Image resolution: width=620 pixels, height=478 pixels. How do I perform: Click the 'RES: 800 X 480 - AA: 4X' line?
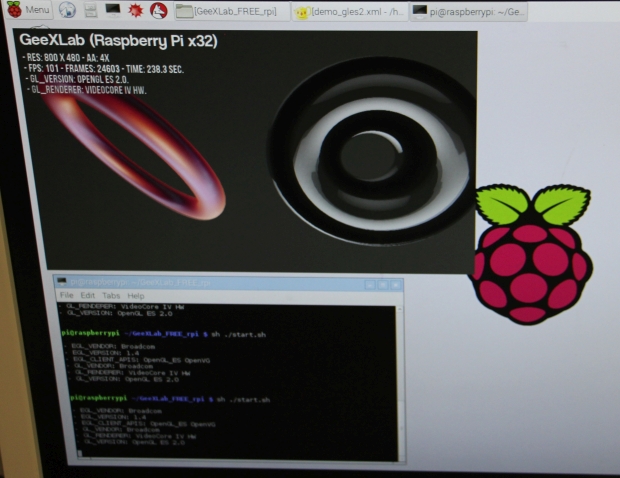point(66,58)
